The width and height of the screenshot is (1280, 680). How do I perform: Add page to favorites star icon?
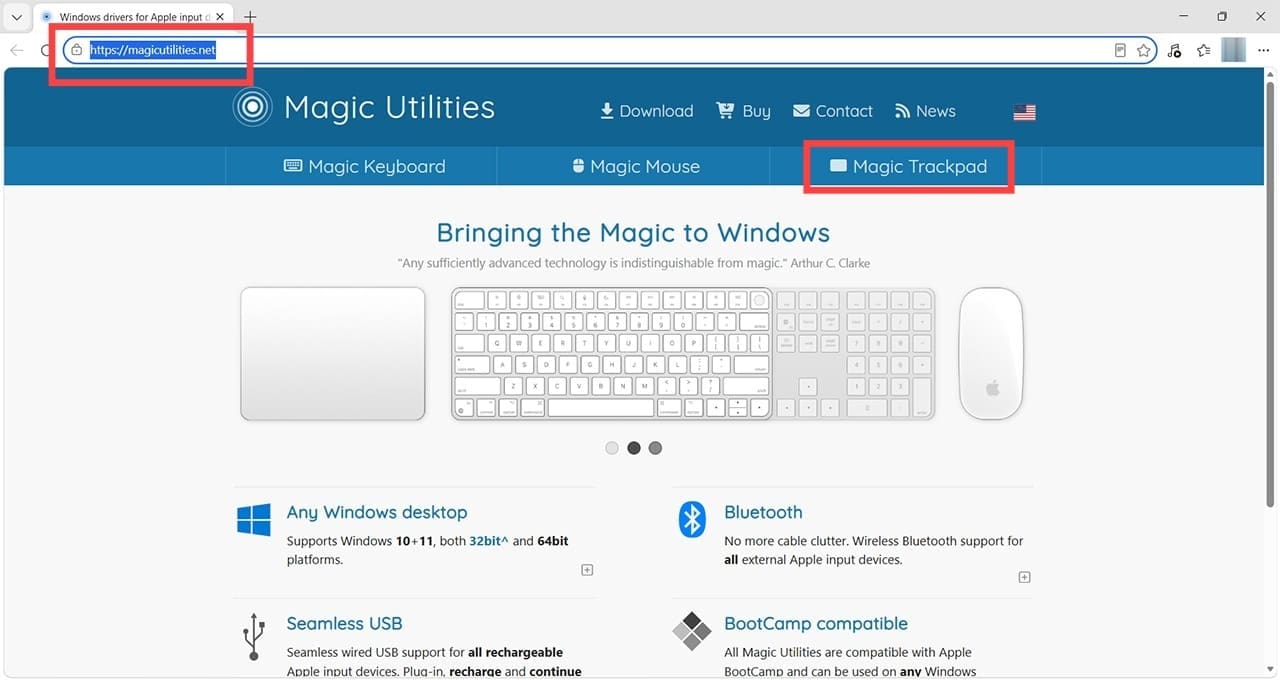pyautogui.click(x=1144, y=50)
